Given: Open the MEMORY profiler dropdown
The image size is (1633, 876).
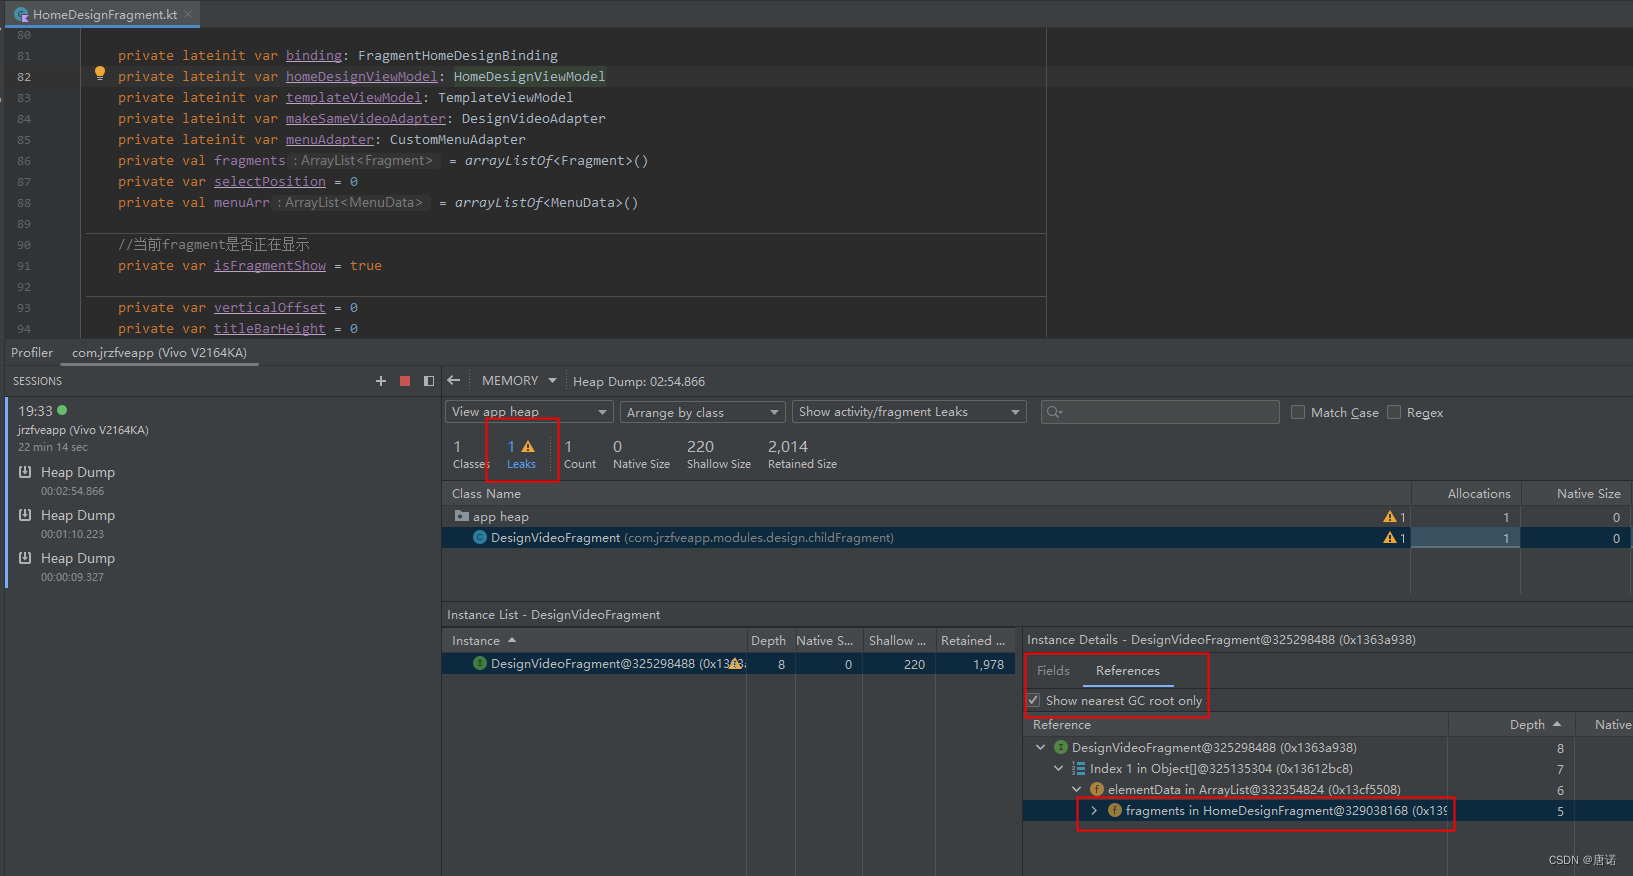Looking at the screenshot, I should (519, 380).
